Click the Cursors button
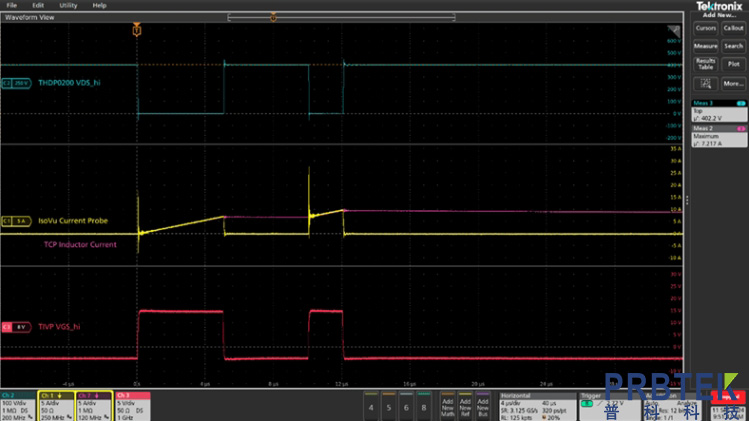The height and width of the screenshot is (421, 749). tap(706, 28)
